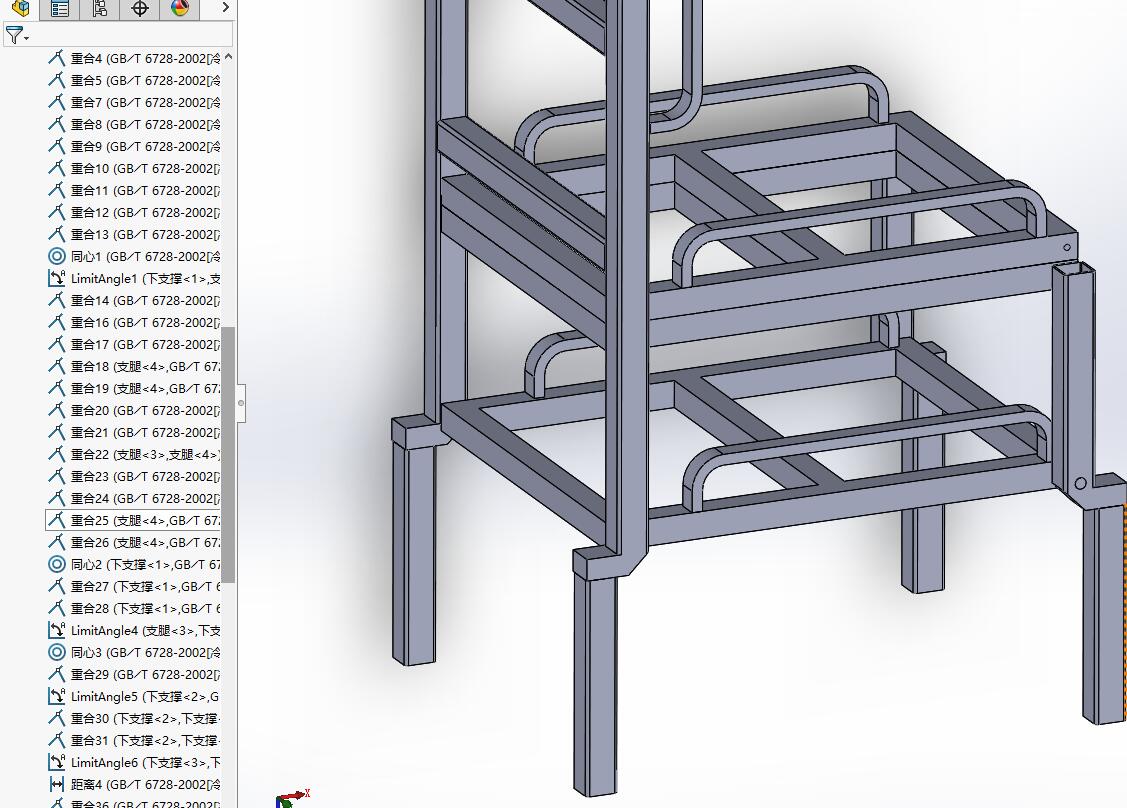Collapse the left panel via its side handle
Screen dimensions: 1127x808
click(x=242, y=403)
